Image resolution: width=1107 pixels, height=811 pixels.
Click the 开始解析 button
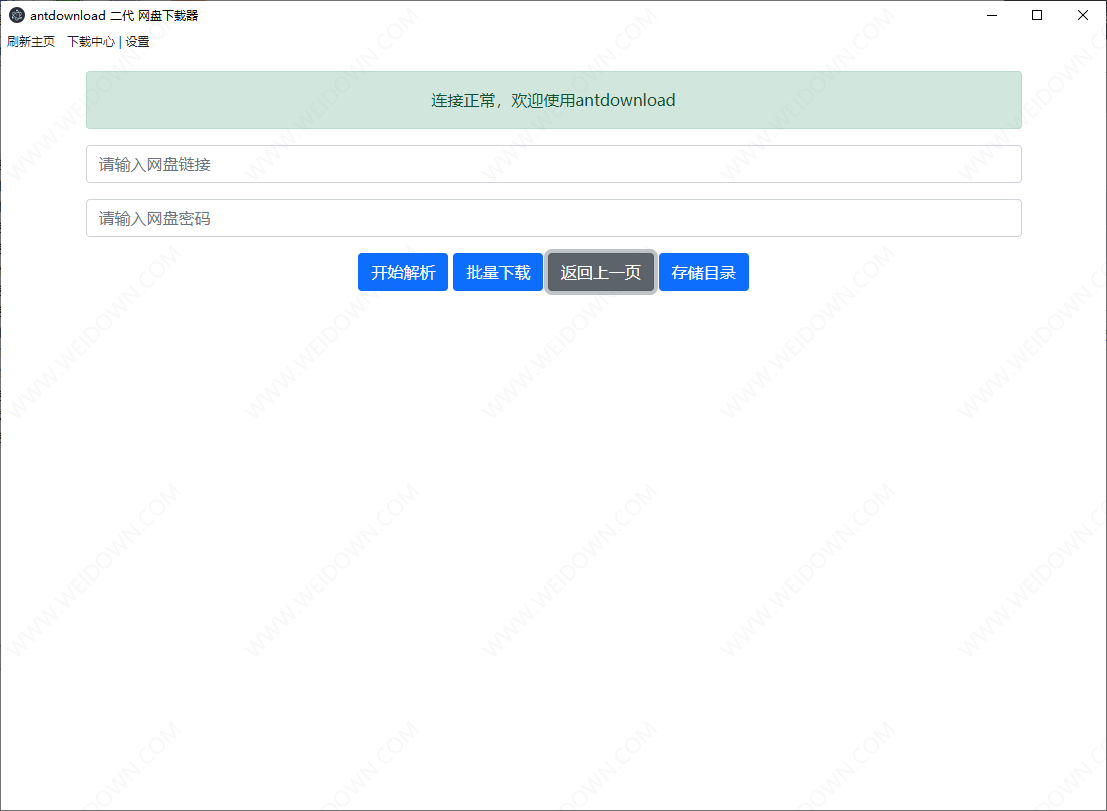pyautogui.click(x=403, y=272)
